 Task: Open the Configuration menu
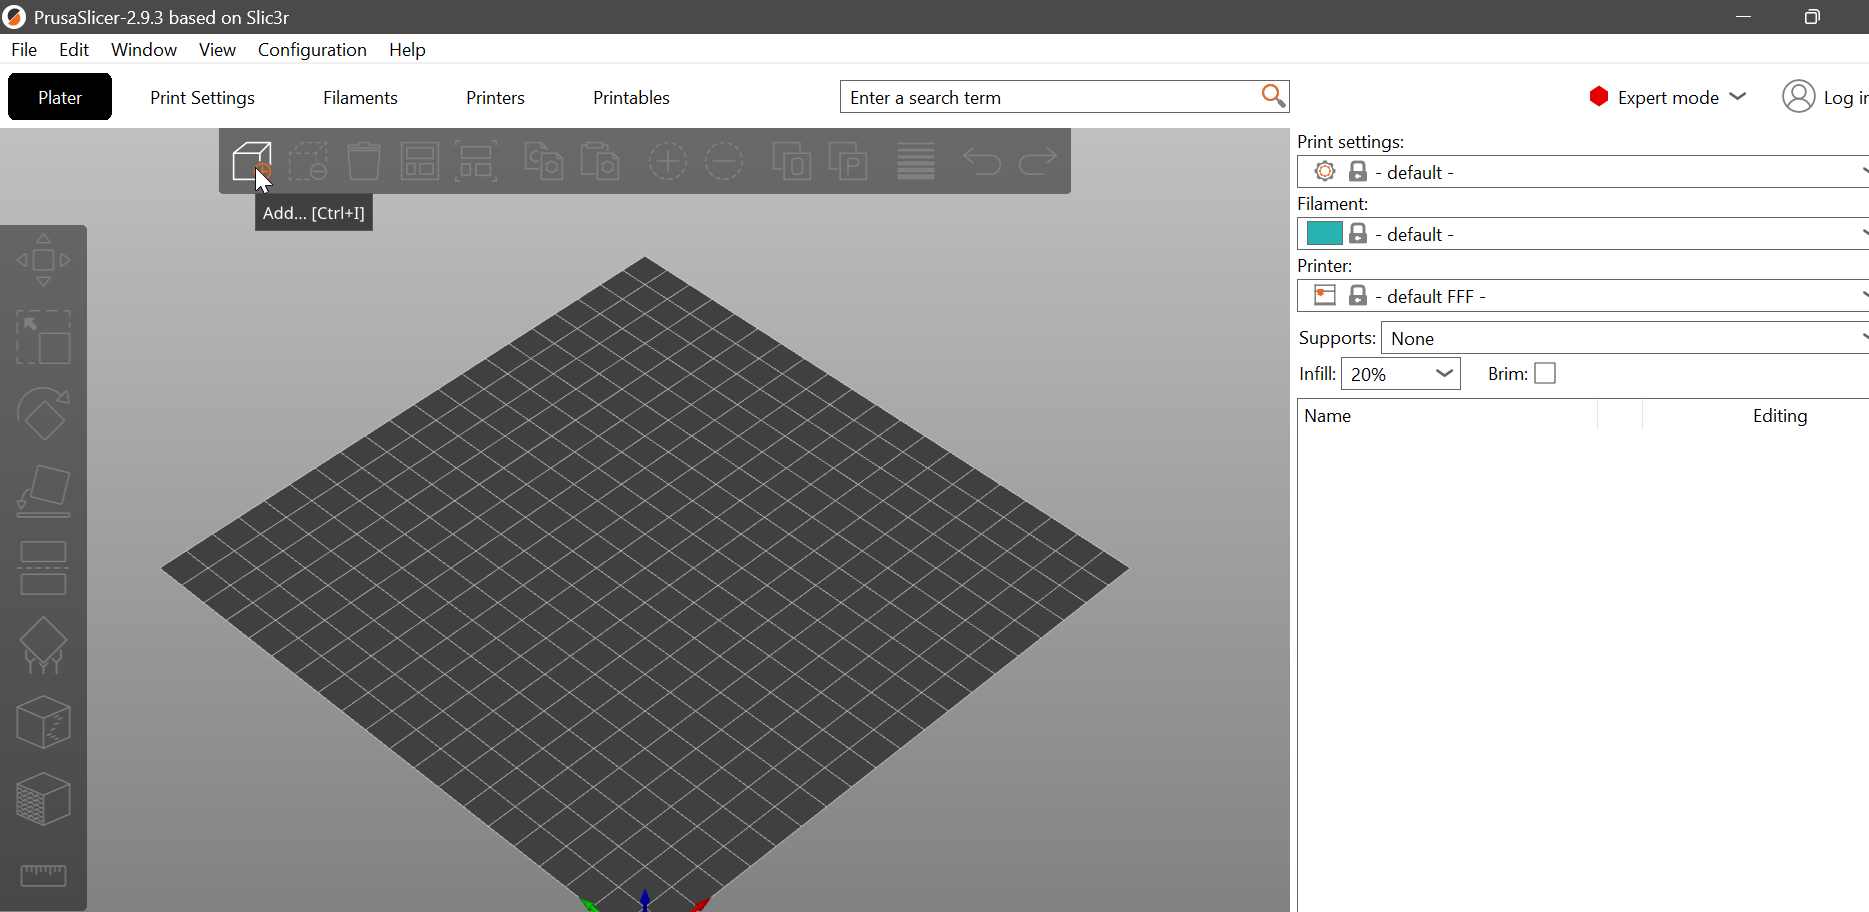click(312, 49)
